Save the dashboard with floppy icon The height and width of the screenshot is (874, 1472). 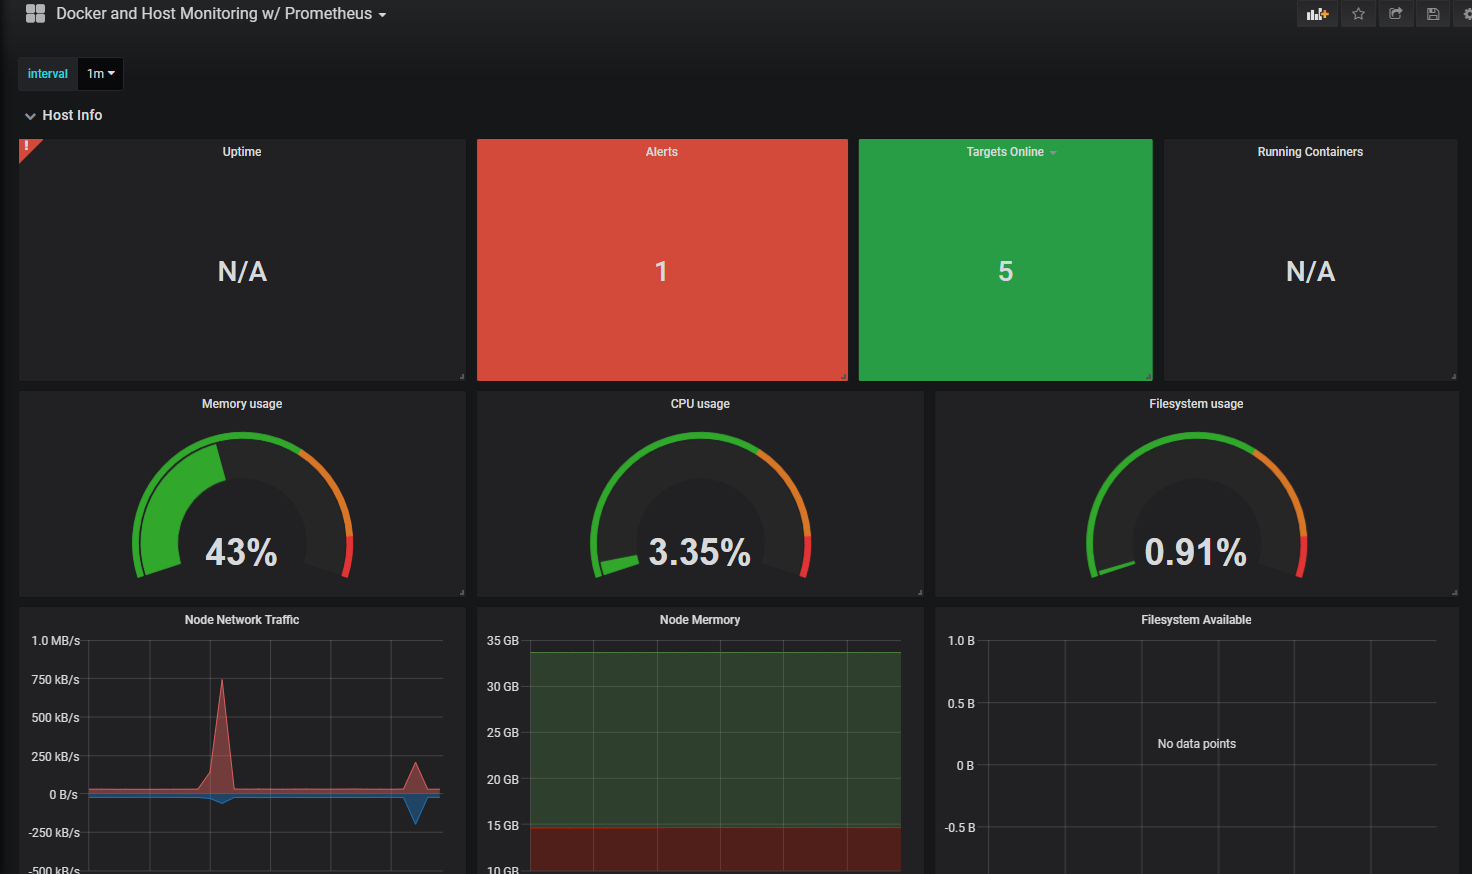(1433, 14)
